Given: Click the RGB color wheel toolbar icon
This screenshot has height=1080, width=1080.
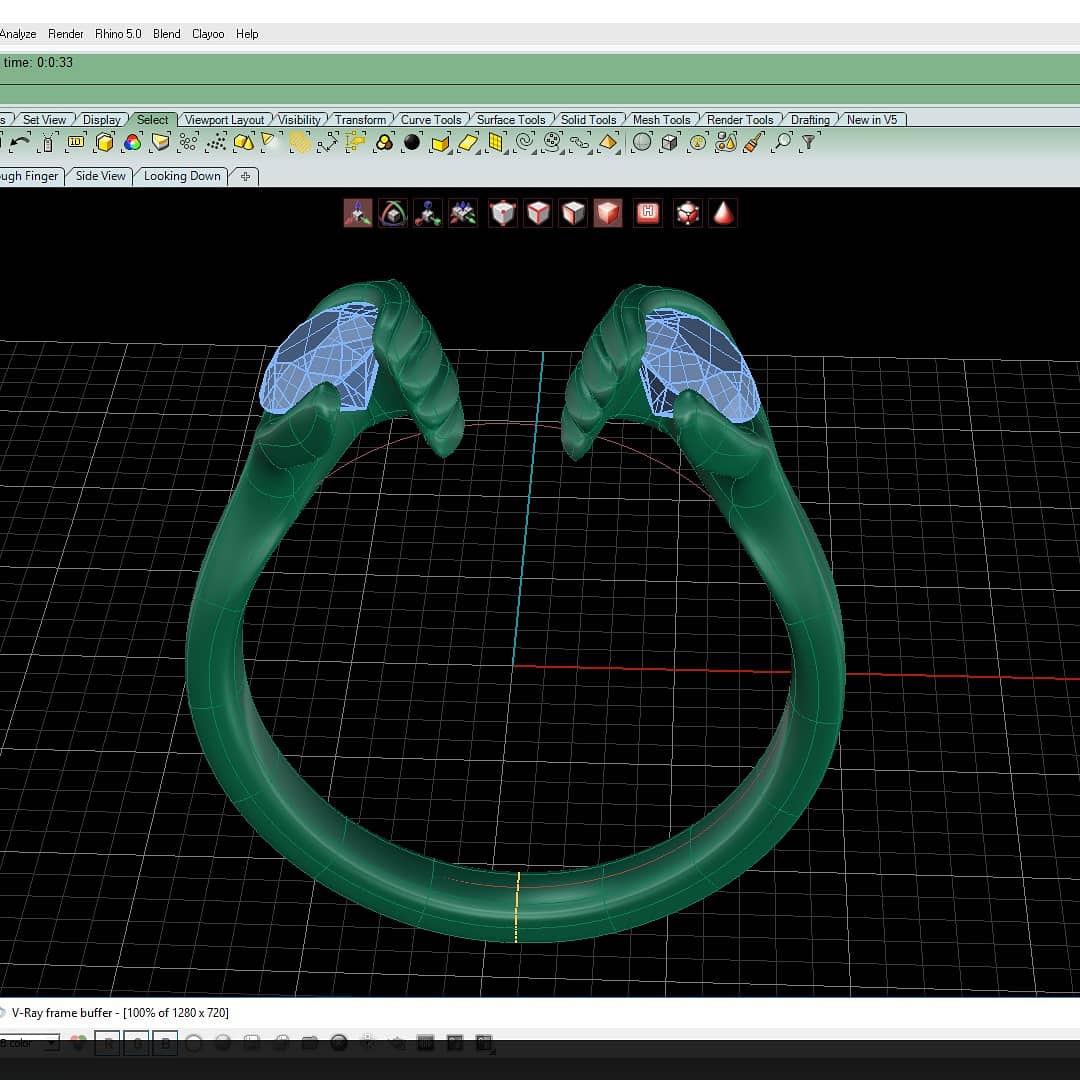Looking at the screenshot, I should point(132,143).
